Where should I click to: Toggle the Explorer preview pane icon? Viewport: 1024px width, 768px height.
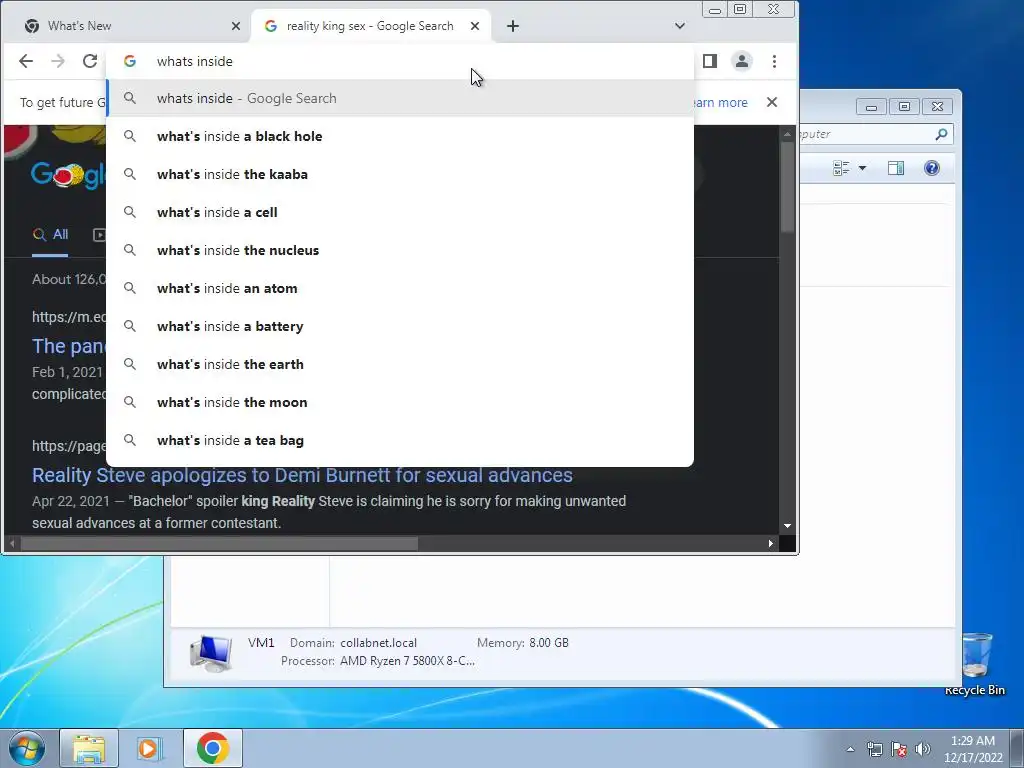[896, 168]
